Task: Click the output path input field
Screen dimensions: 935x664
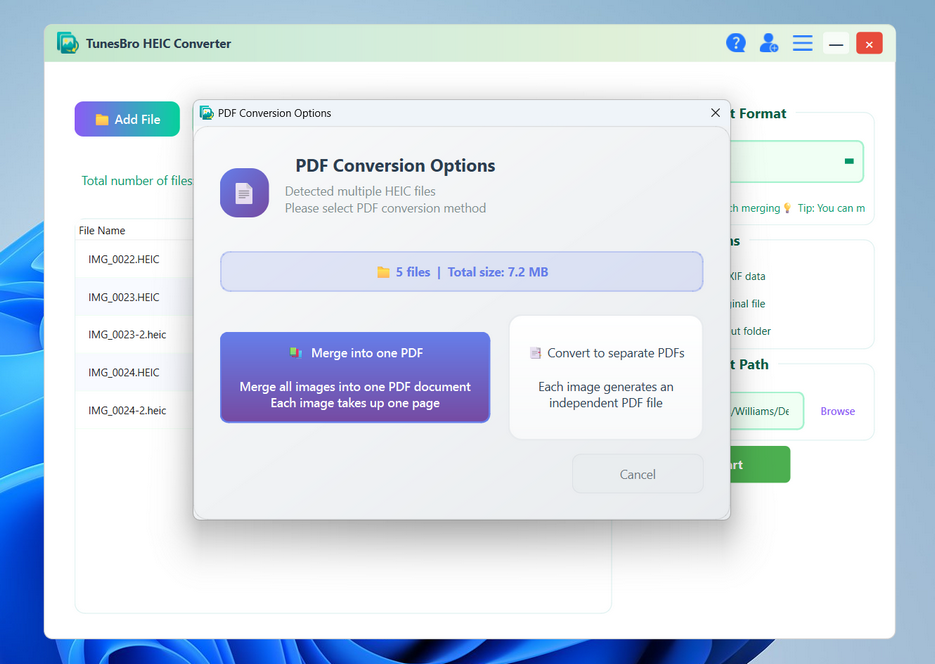Action: pyautogui.click(x=767, y=411)
